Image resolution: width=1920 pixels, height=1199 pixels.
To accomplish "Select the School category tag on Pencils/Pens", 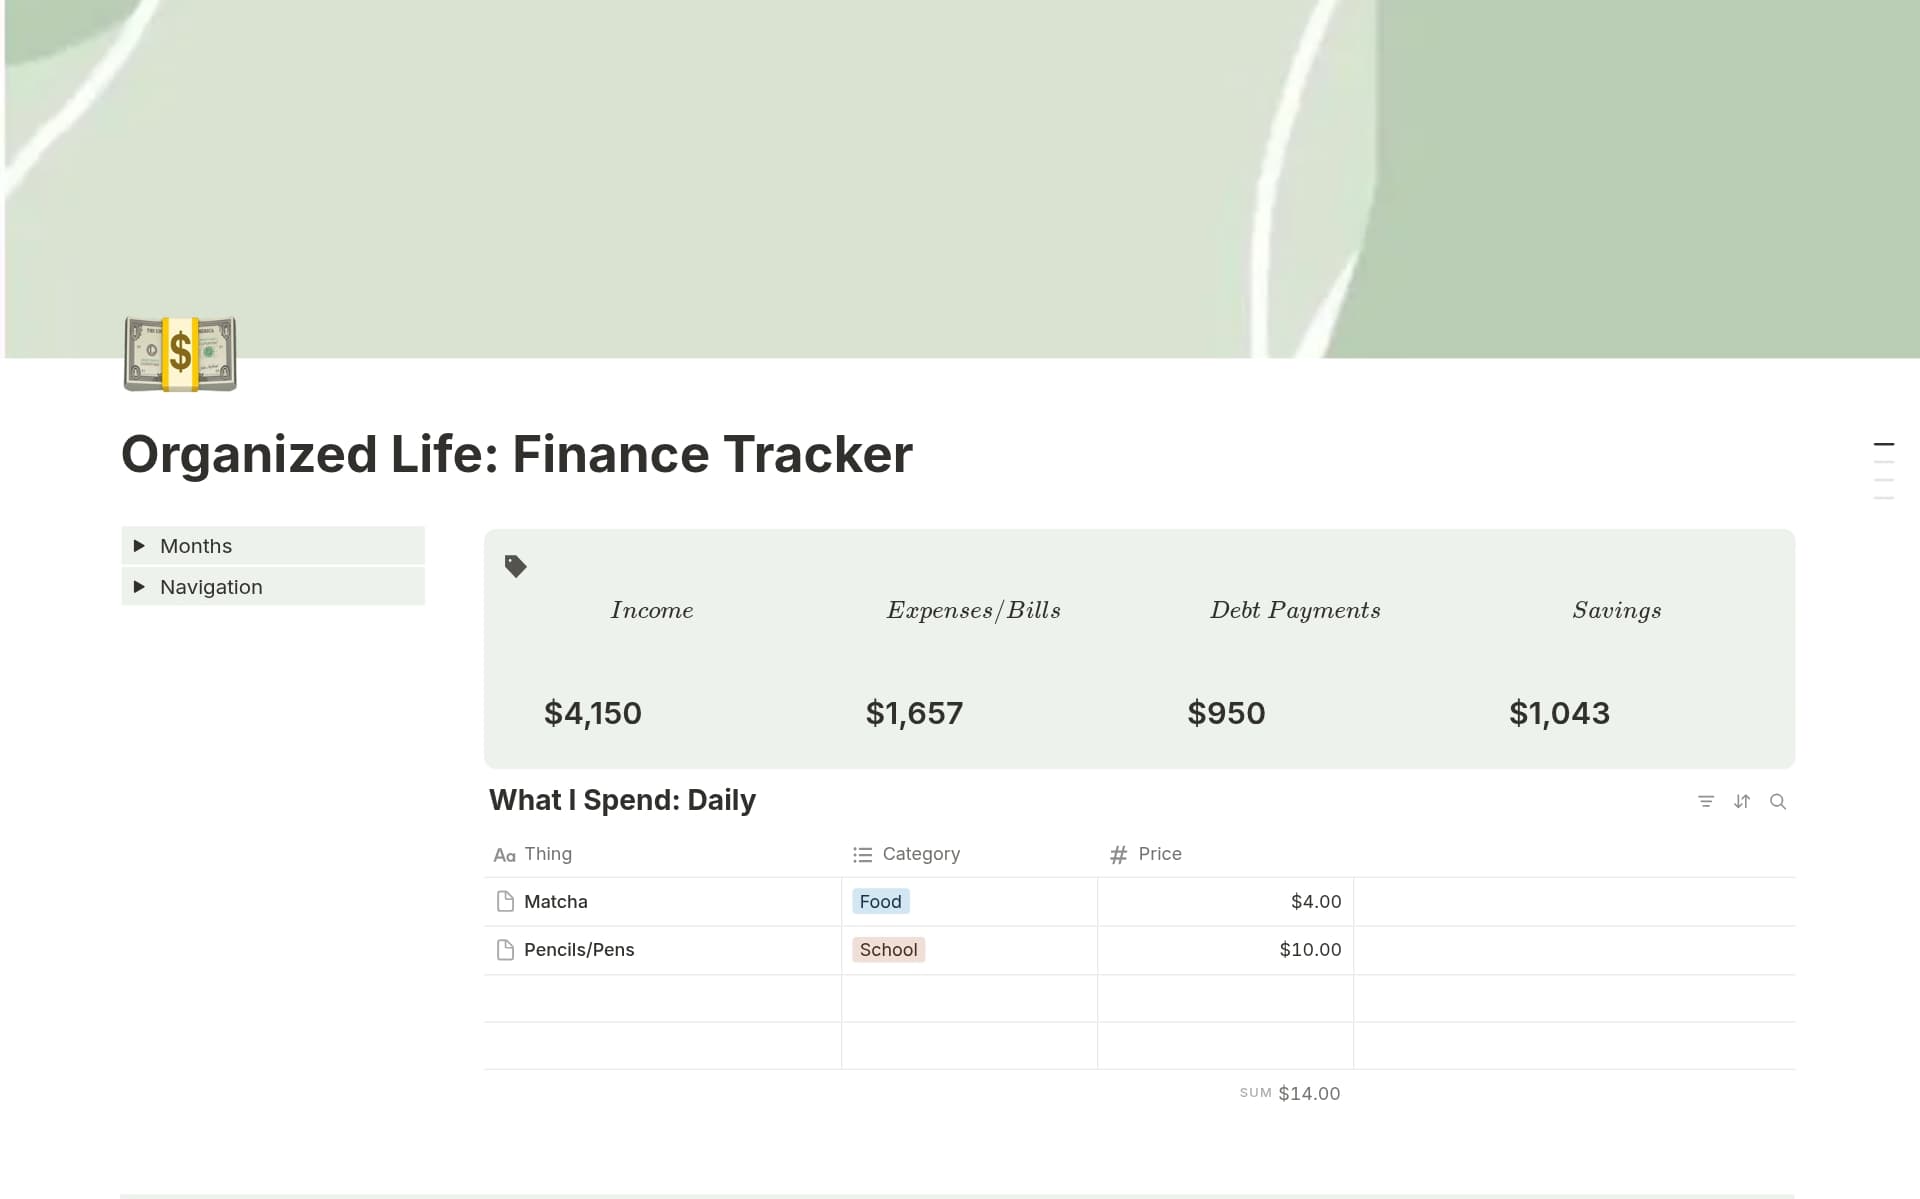I will point(888,949).
